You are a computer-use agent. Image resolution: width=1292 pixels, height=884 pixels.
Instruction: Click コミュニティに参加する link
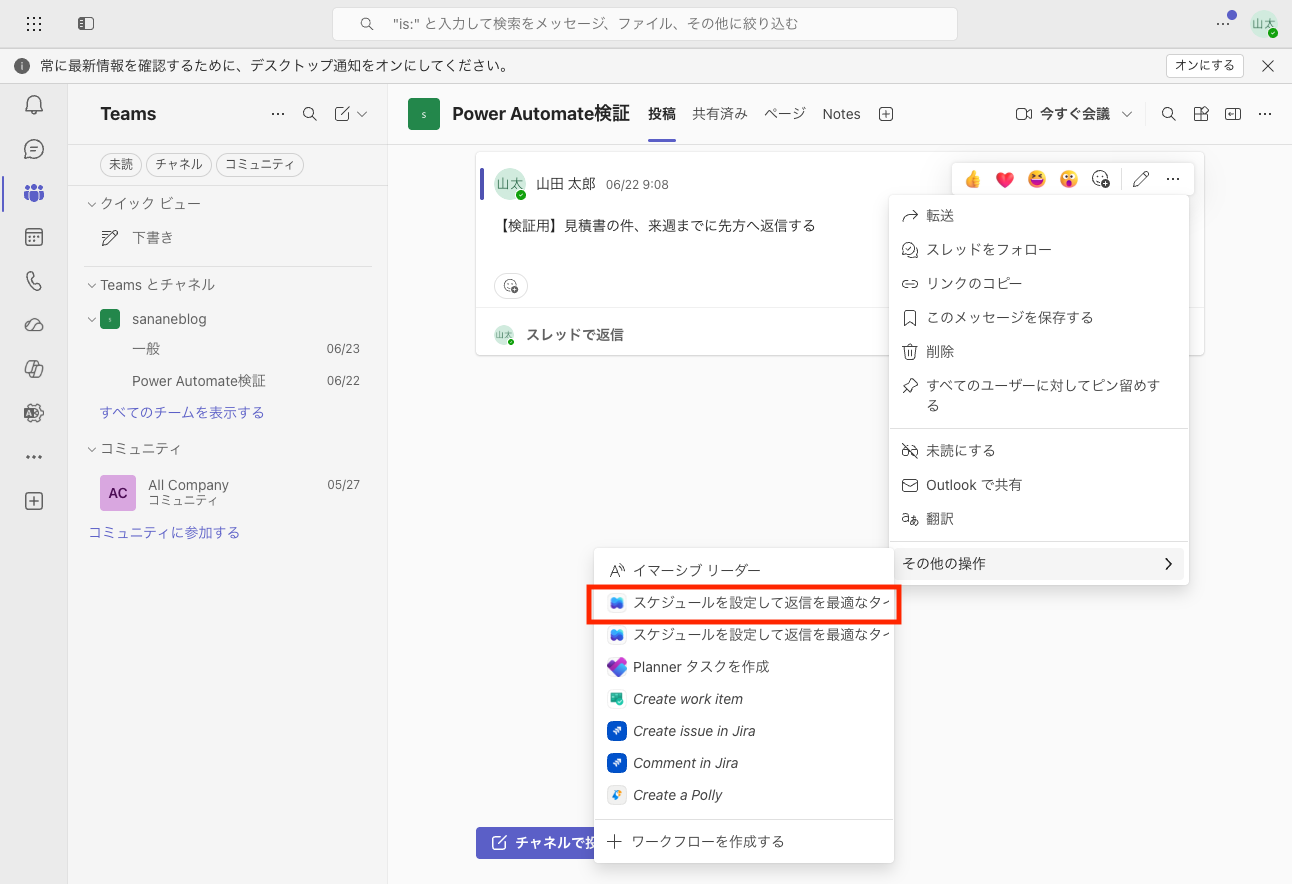click(x=165, y=533)
